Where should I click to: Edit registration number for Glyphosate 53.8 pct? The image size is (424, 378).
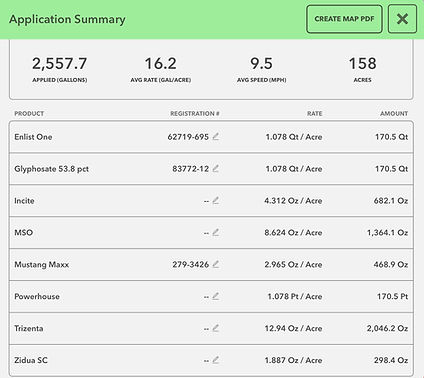216,168
